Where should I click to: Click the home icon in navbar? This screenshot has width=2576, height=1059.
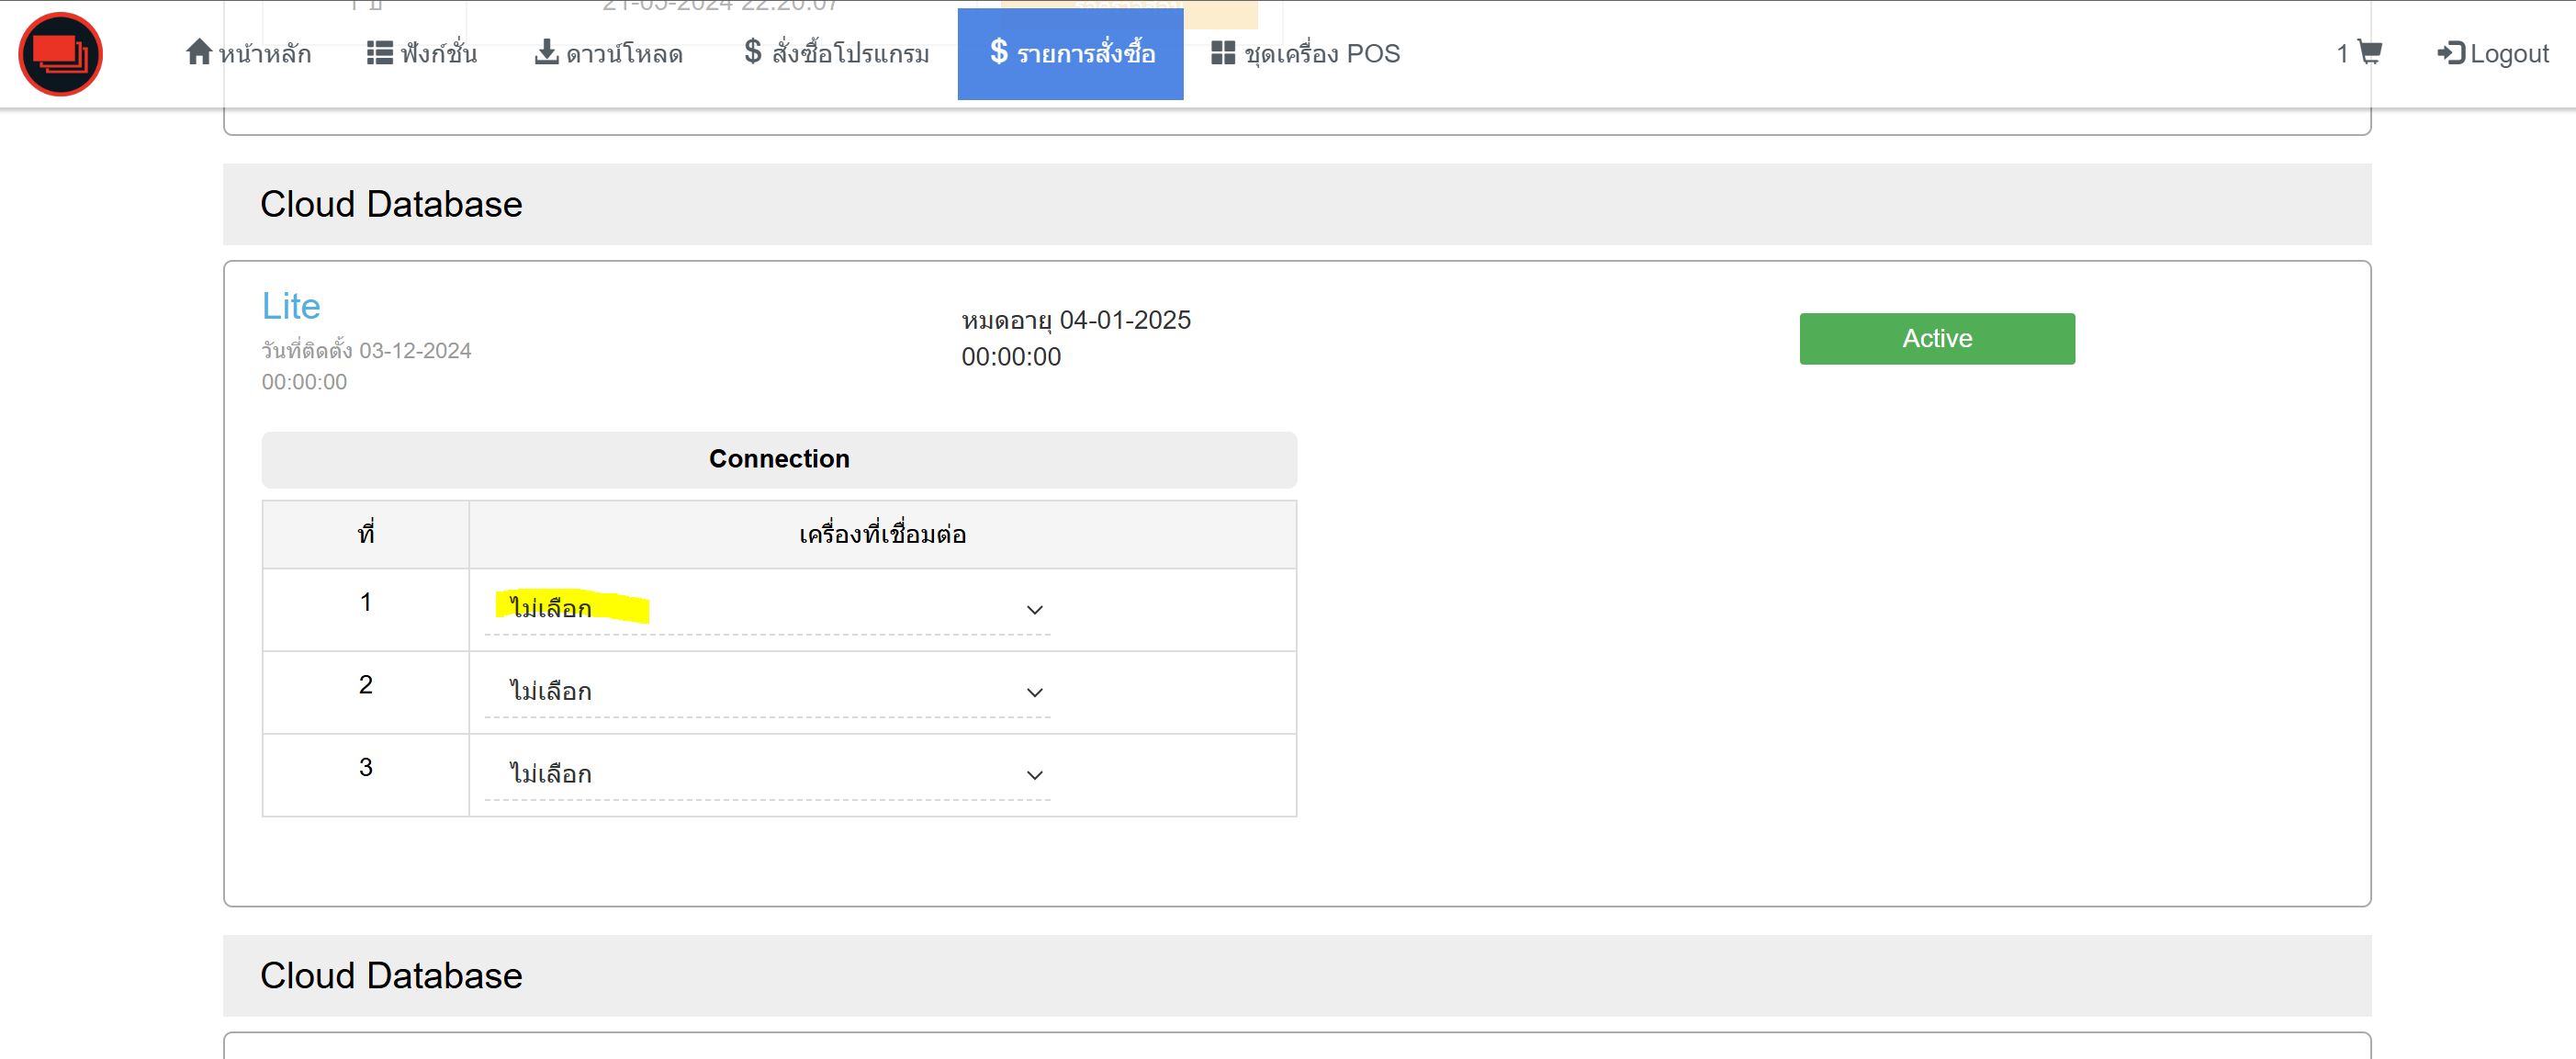pyautogui.click(x=198, y=52)
